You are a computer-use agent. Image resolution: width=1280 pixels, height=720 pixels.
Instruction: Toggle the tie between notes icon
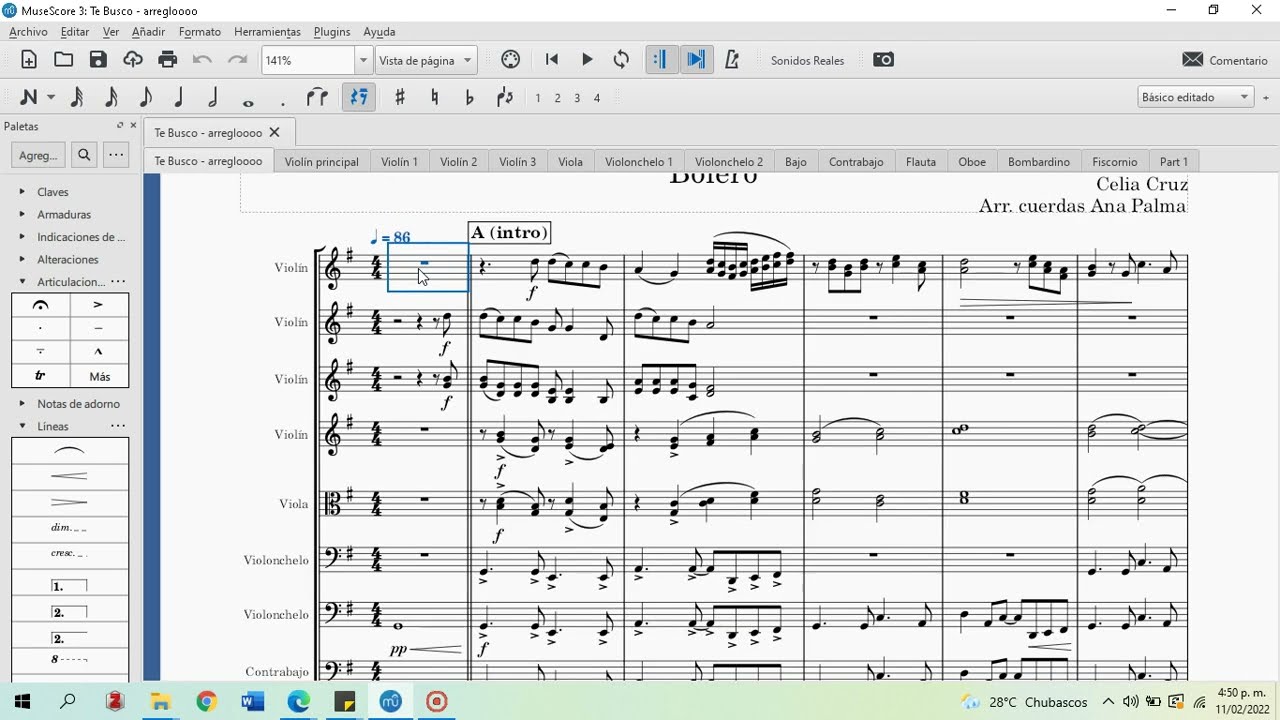(317, 97)
